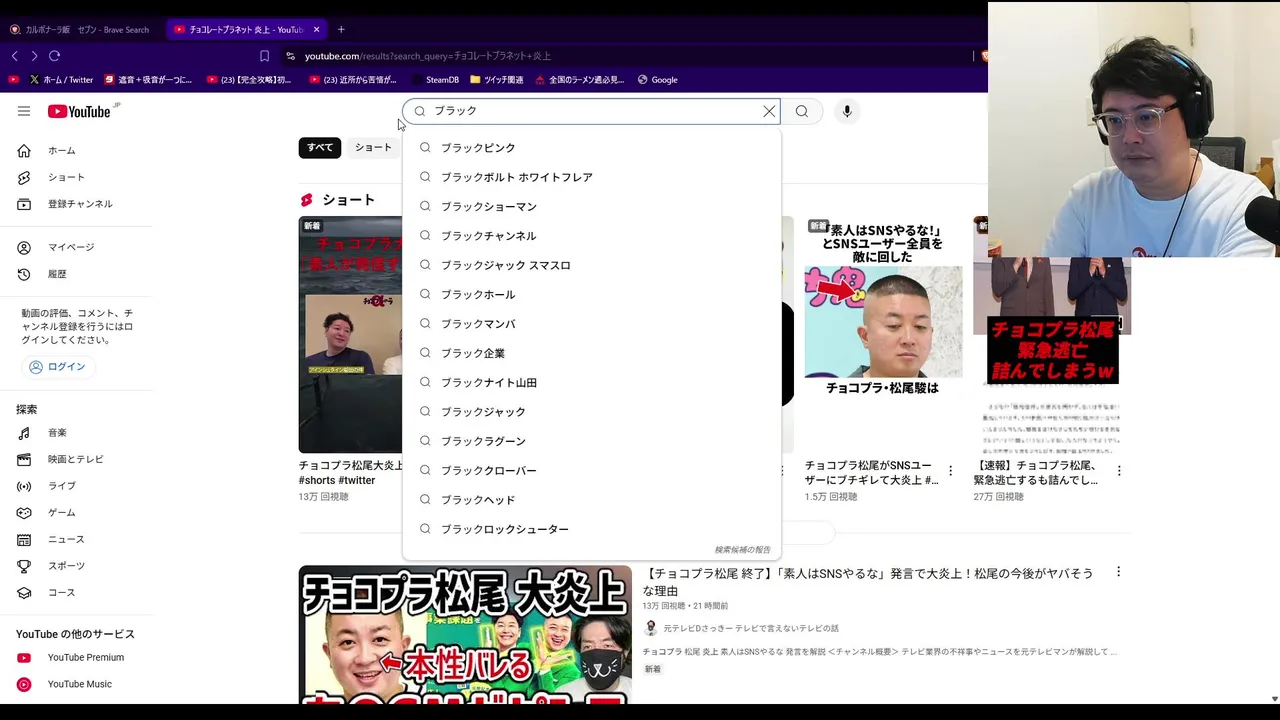Screen dimensions: 1280x720
Task: Choose suggestion ブラックチャンネル
Action: (x=591, y=236)
